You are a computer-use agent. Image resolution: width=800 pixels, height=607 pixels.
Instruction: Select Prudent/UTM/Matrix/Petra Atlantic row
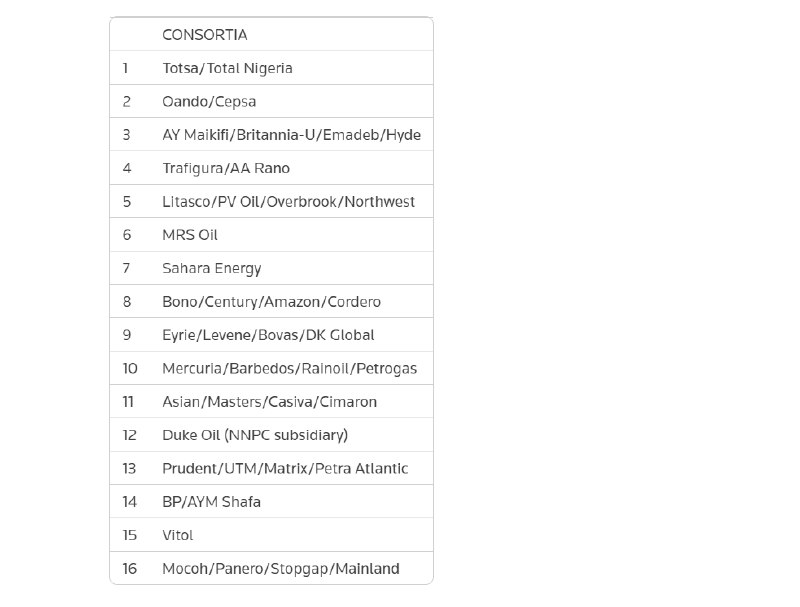coord(271,468)
